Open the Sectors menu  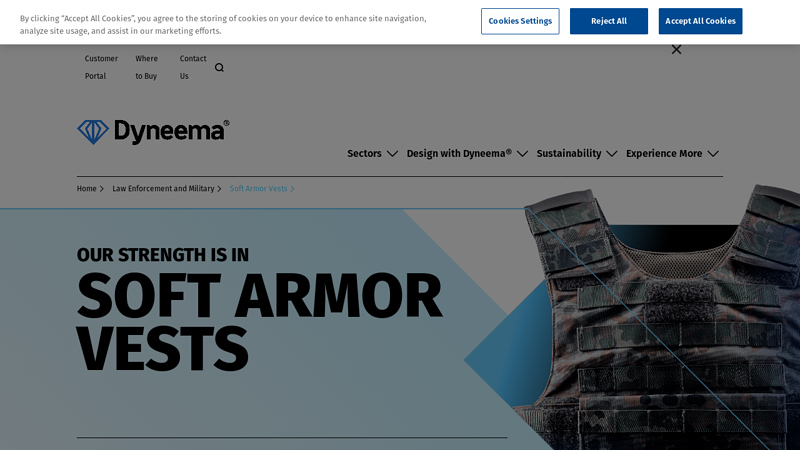364,154
